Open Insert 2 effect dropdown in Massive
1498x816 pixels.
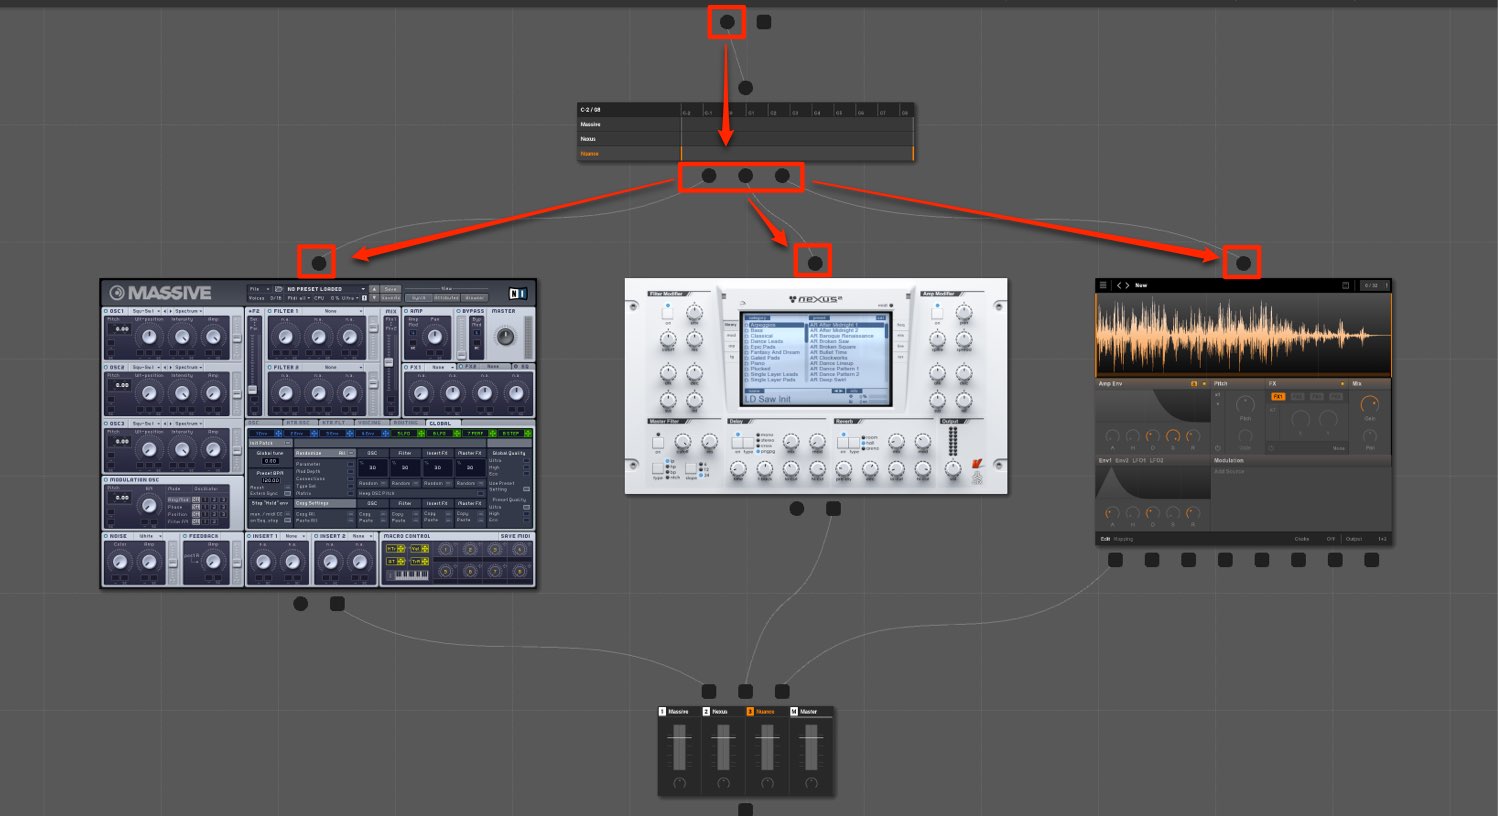(360, 536)
